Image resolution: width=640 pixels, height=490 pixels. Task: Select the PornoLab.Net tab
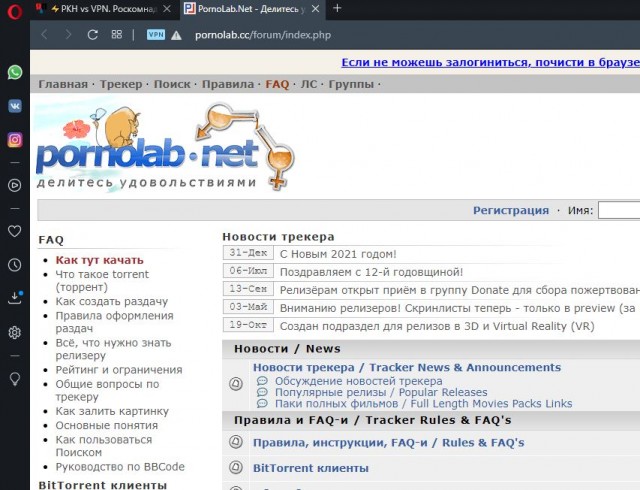point(251,9)
